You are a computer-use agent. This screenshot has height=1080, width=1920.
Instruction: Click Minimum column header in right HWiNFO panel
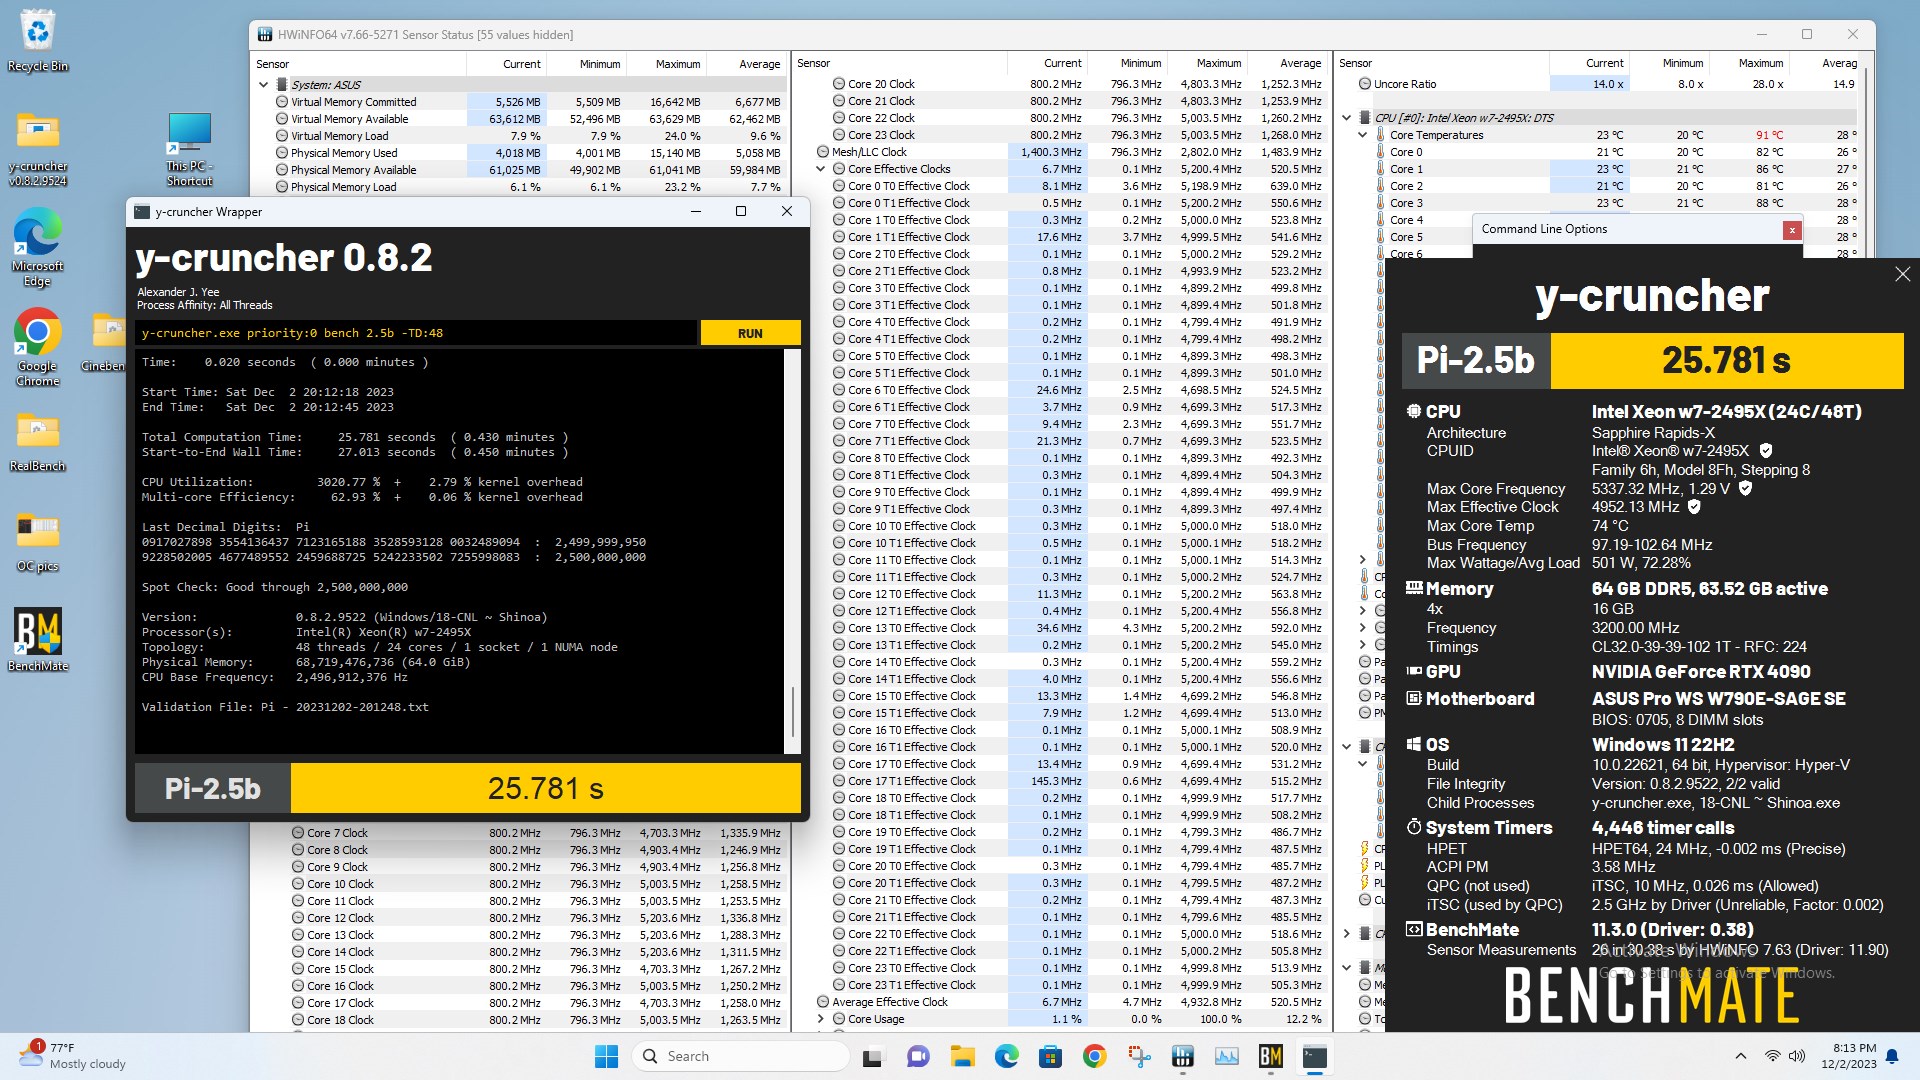[1671, 63]
